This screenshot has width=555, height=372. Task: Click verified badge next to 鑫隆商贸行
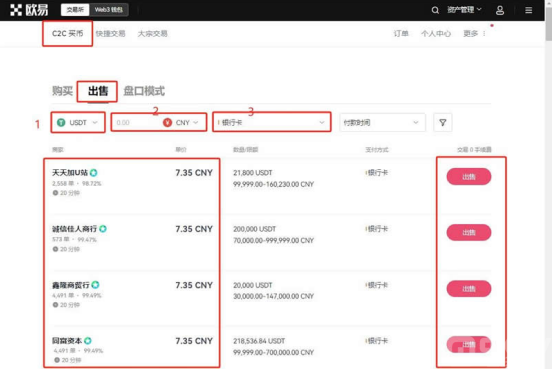95,285
